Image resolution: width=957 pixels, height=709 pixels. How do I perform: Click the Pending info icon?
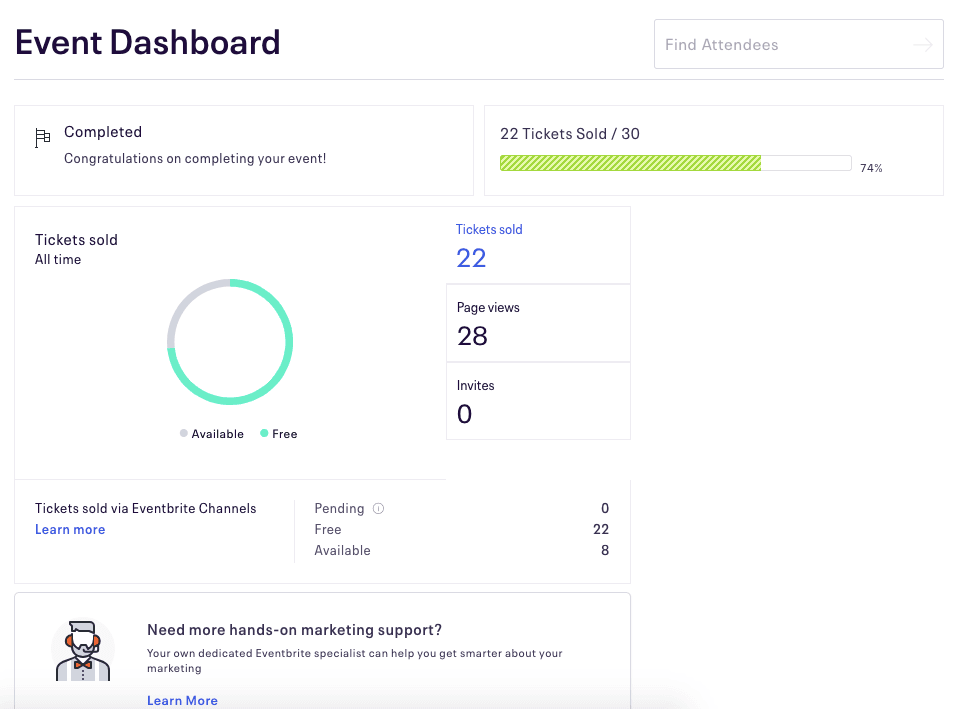coord(378,508)
